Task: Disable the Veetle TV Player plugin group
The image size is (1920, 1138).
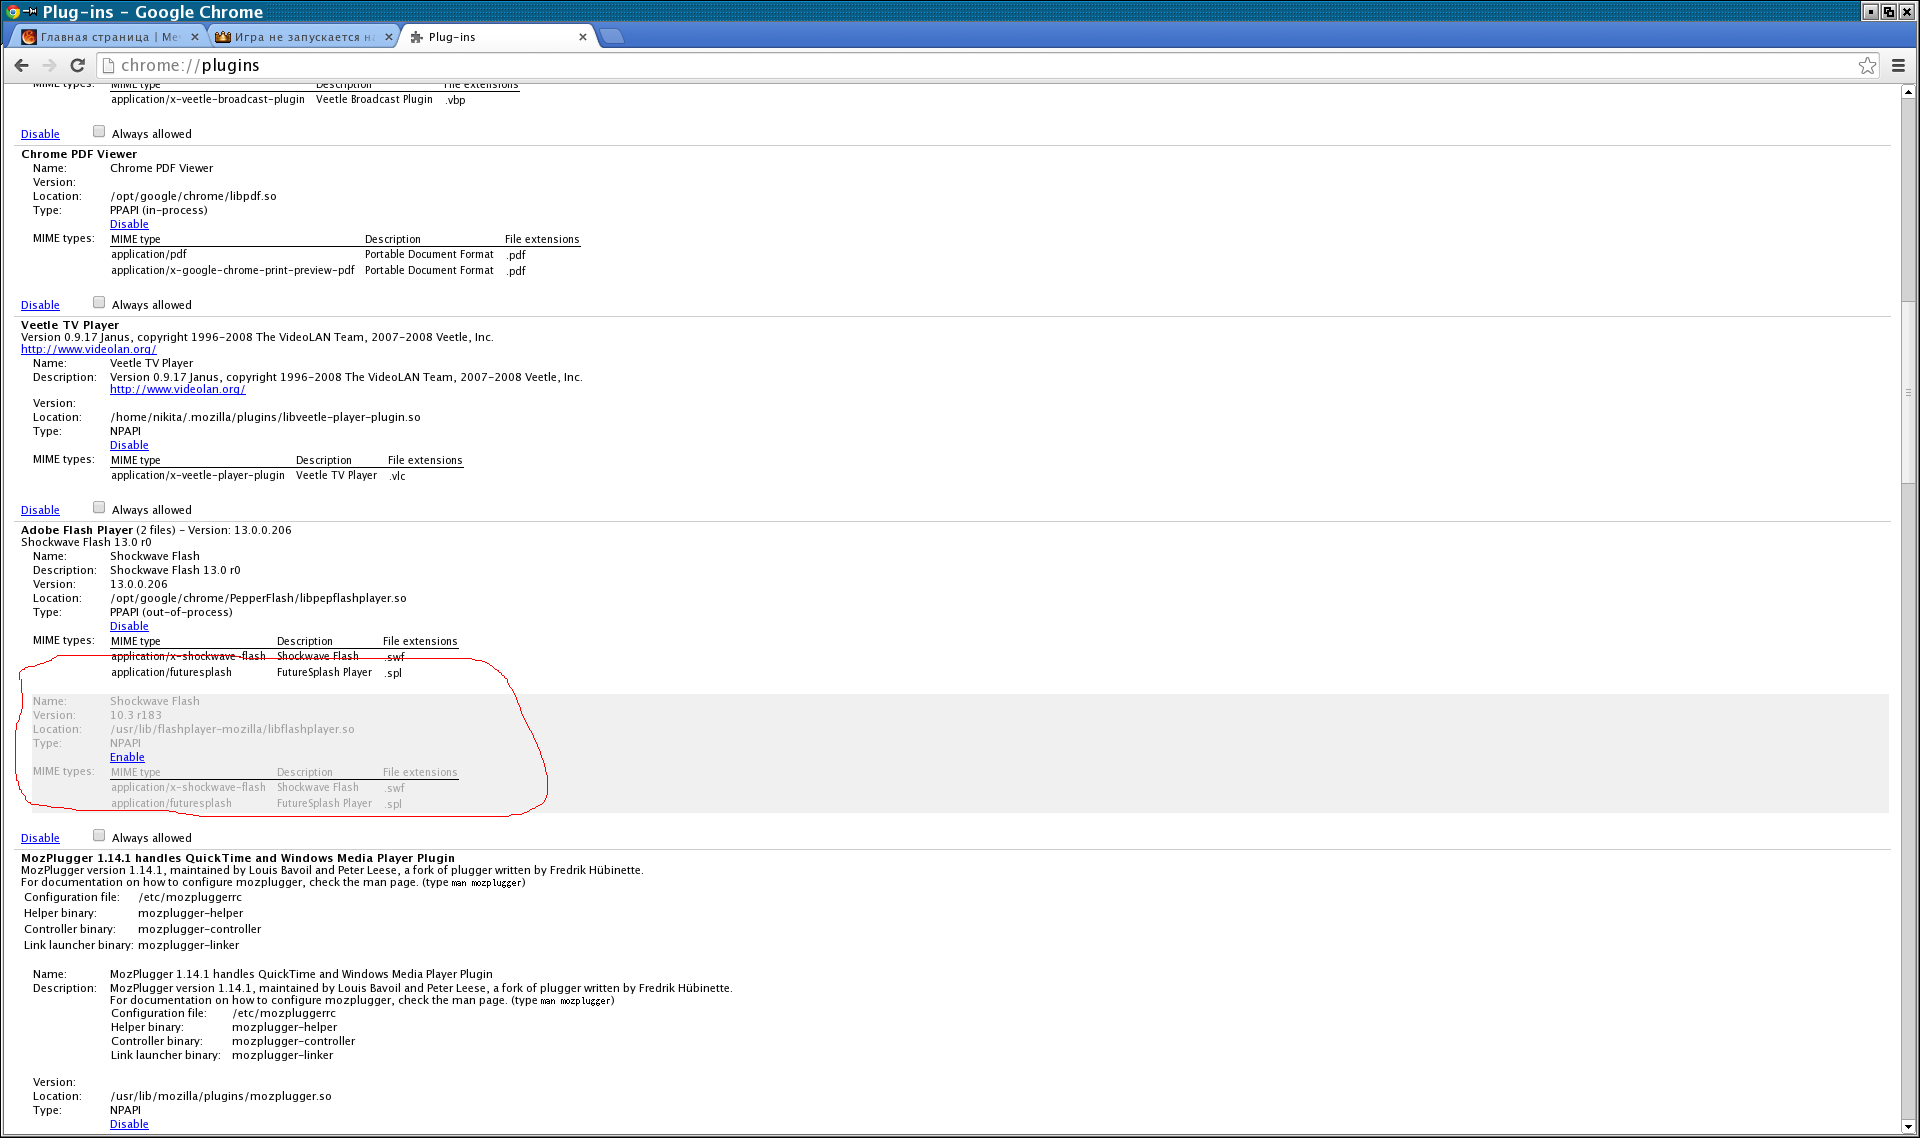Action: pyautogui.click(x=40, y=510)
